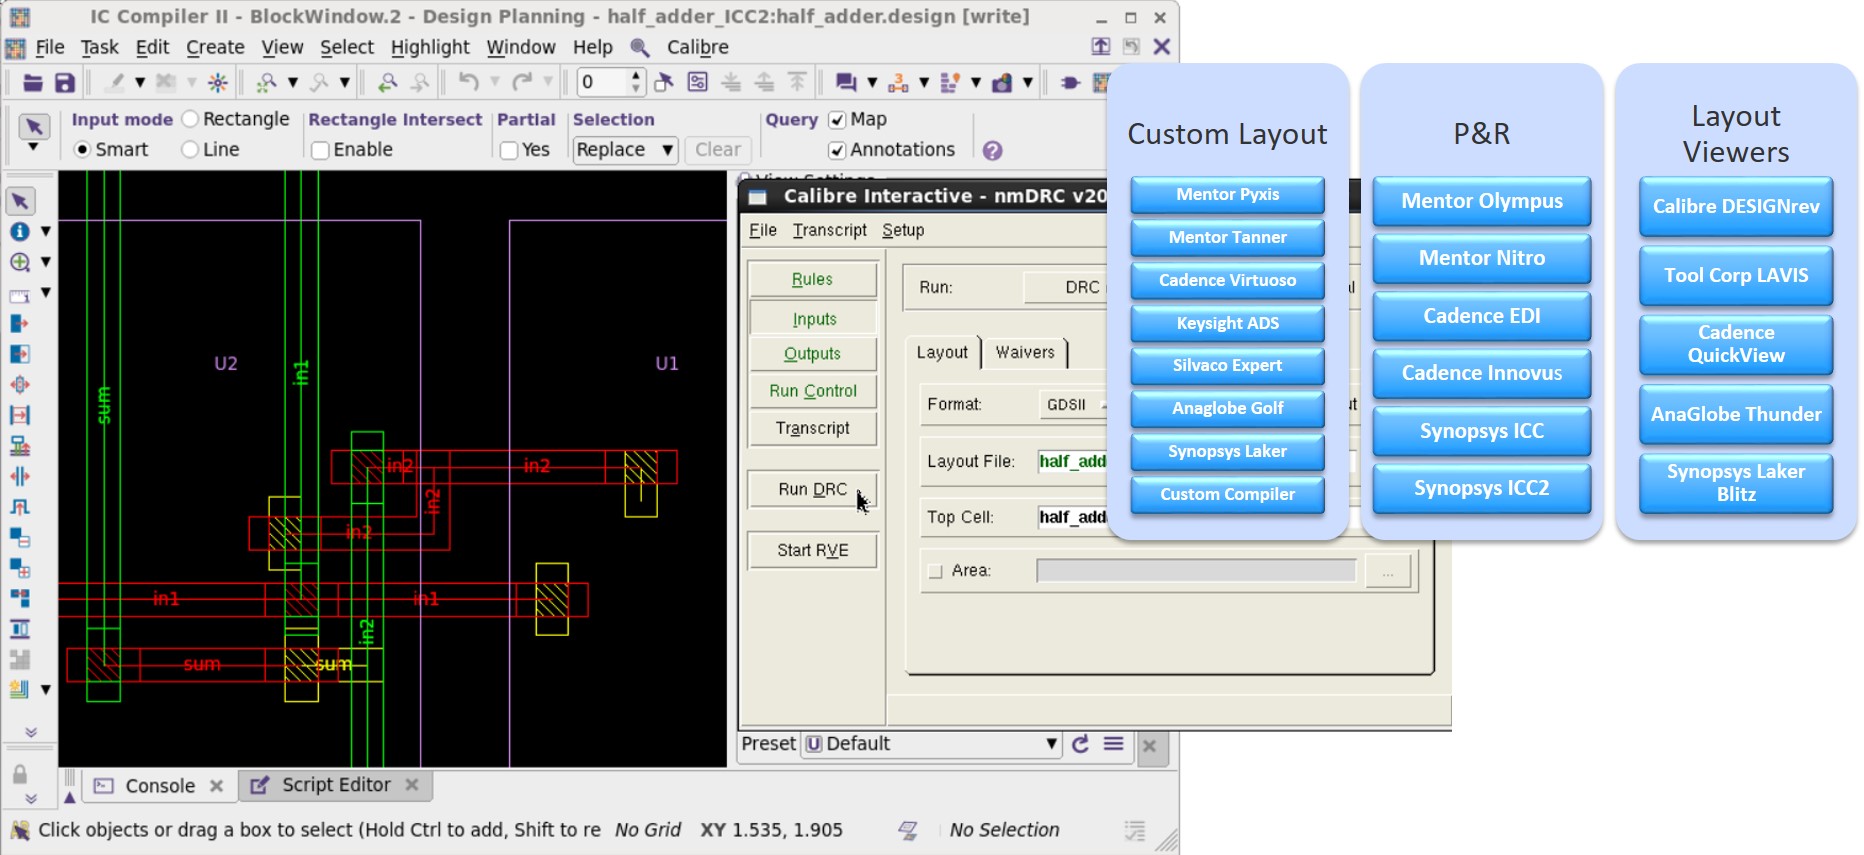Image resolution: width=1864 pixels, height=855 pixels.
Task: Open the Calibre menu in ICC2
Action: click(697, 47)
